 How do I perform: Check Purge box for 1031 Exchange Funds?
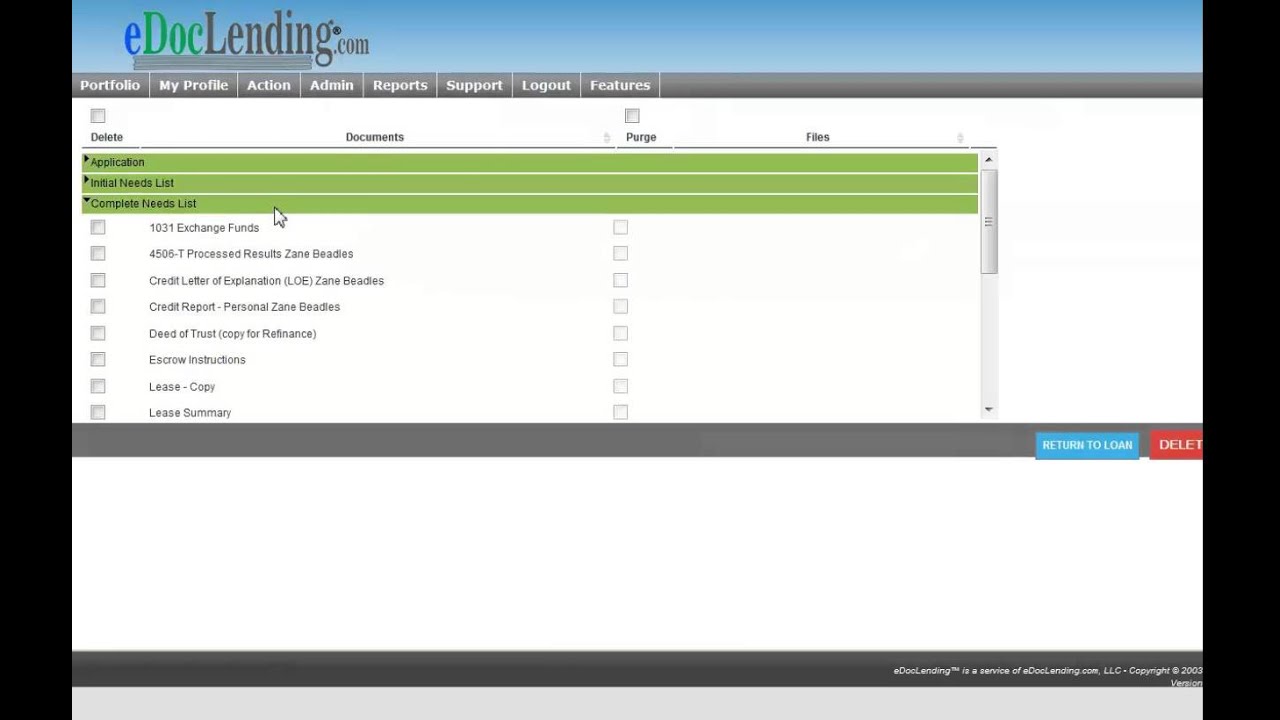(x=621, y=227)
